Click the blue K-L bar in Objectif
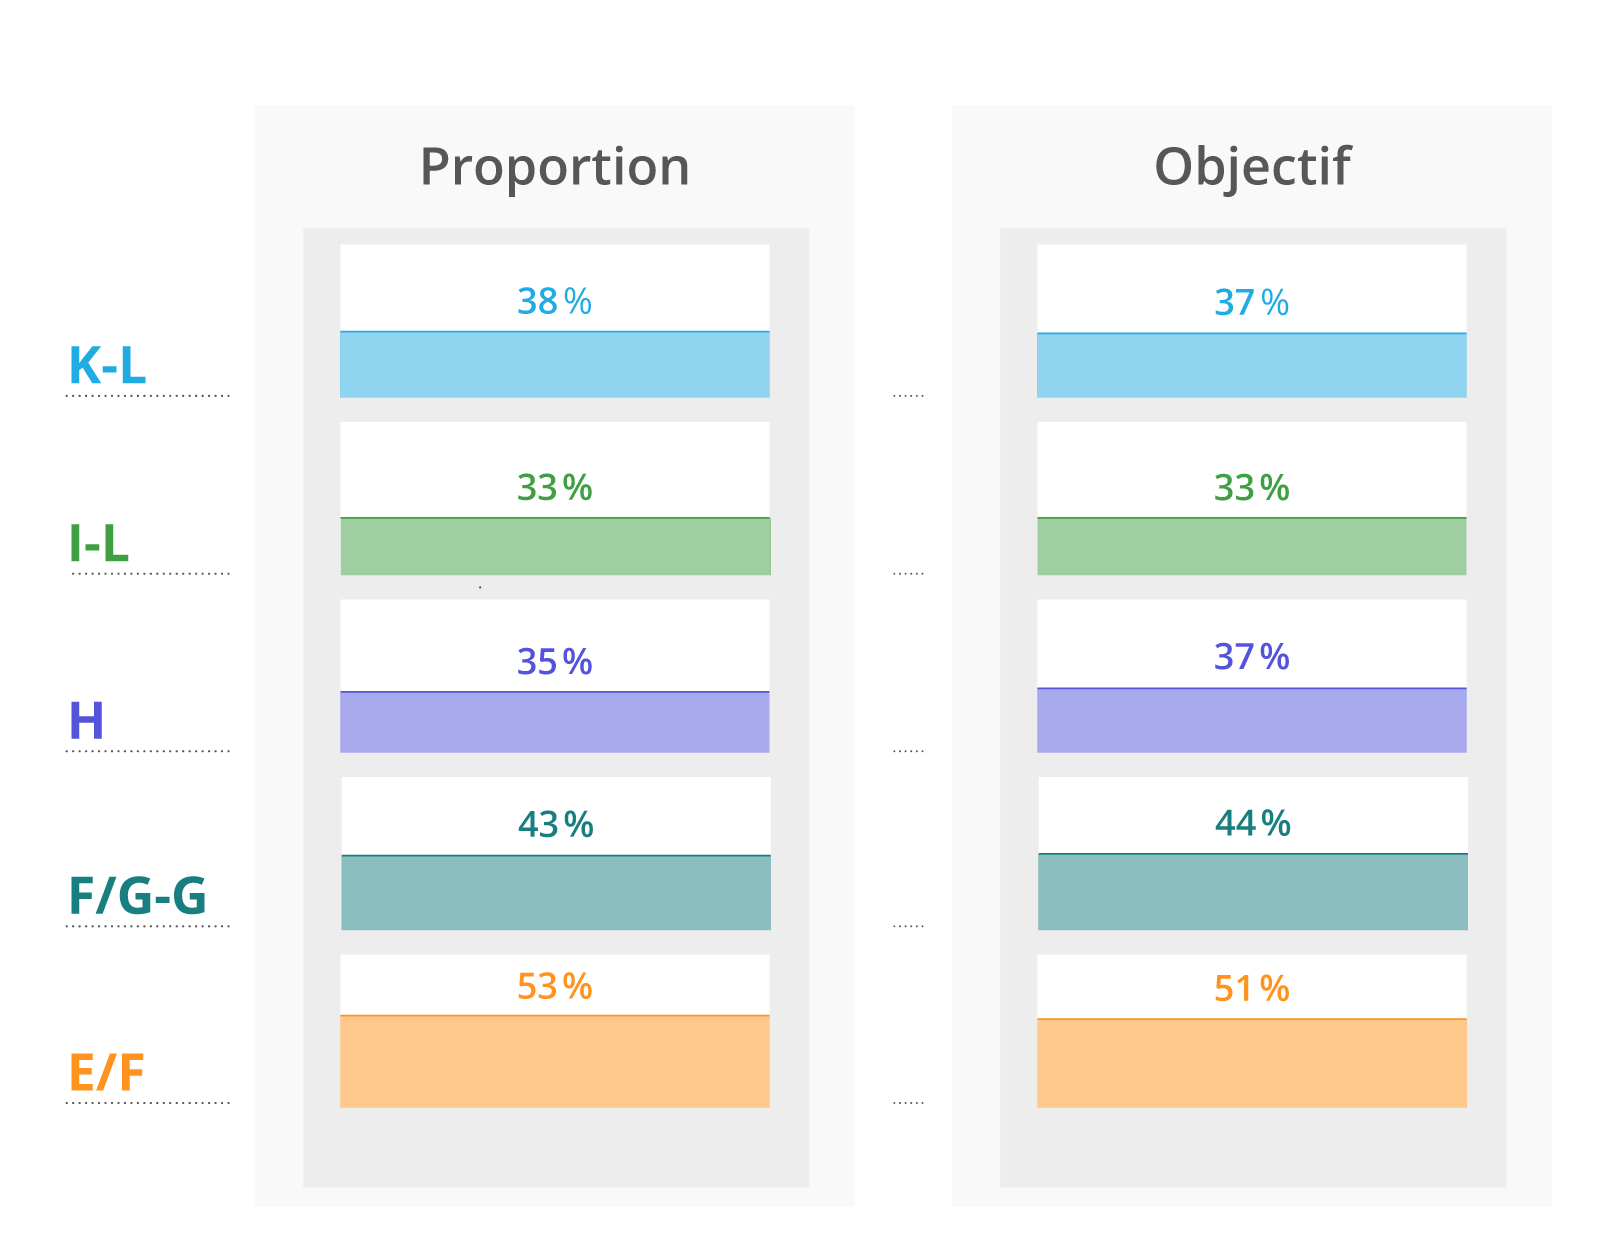The height and width of the screenshot is (1260, 1600). point(1251,366)
